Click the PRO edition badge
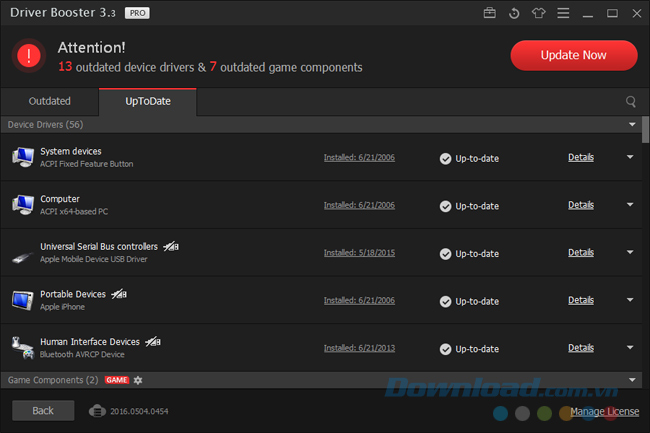This screenshot has width=650, height=433. tap(137, 13)
